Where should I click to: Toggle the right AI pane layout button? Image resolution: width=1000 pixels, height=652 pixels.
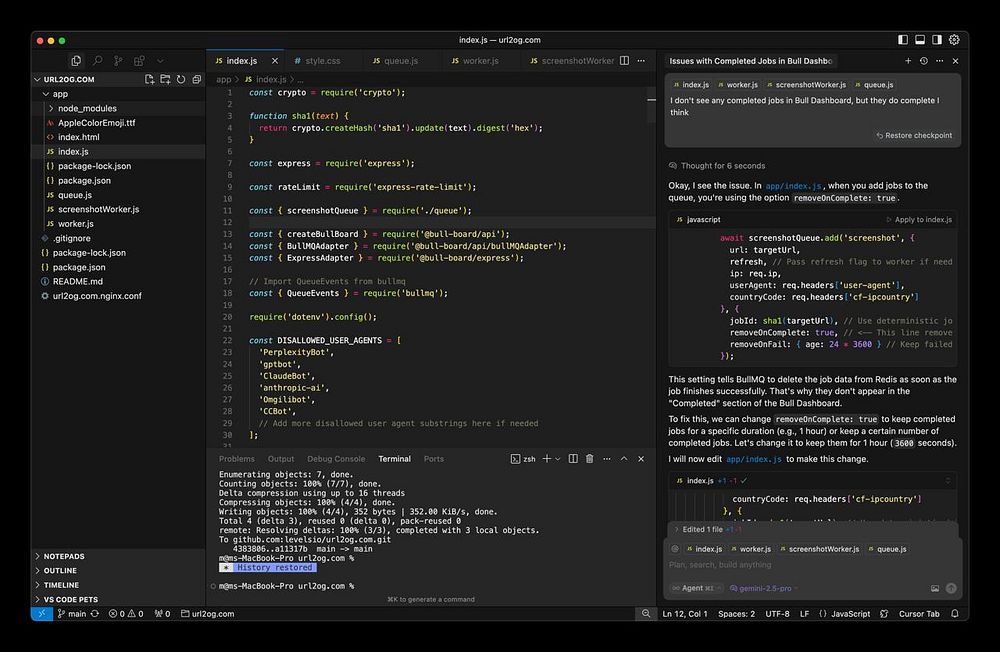pyautogui.click(x=937, y=40)
